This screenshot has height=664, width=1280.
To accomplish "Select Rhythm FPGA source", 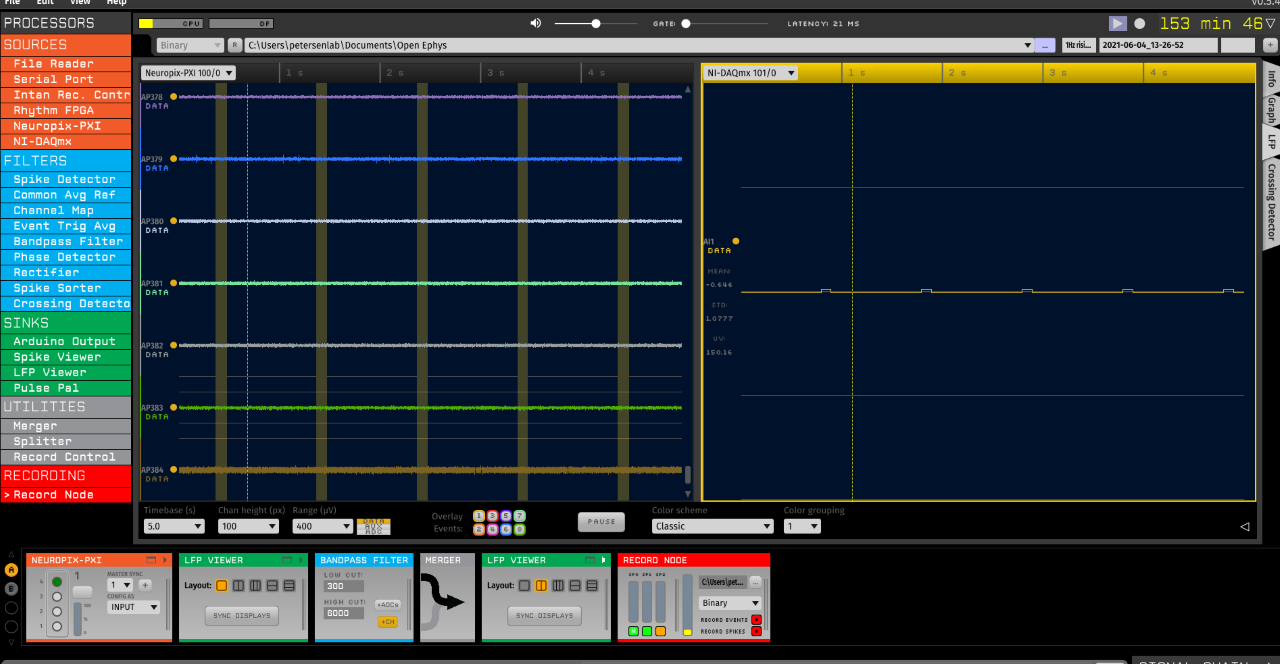I will tap(66, 110).
